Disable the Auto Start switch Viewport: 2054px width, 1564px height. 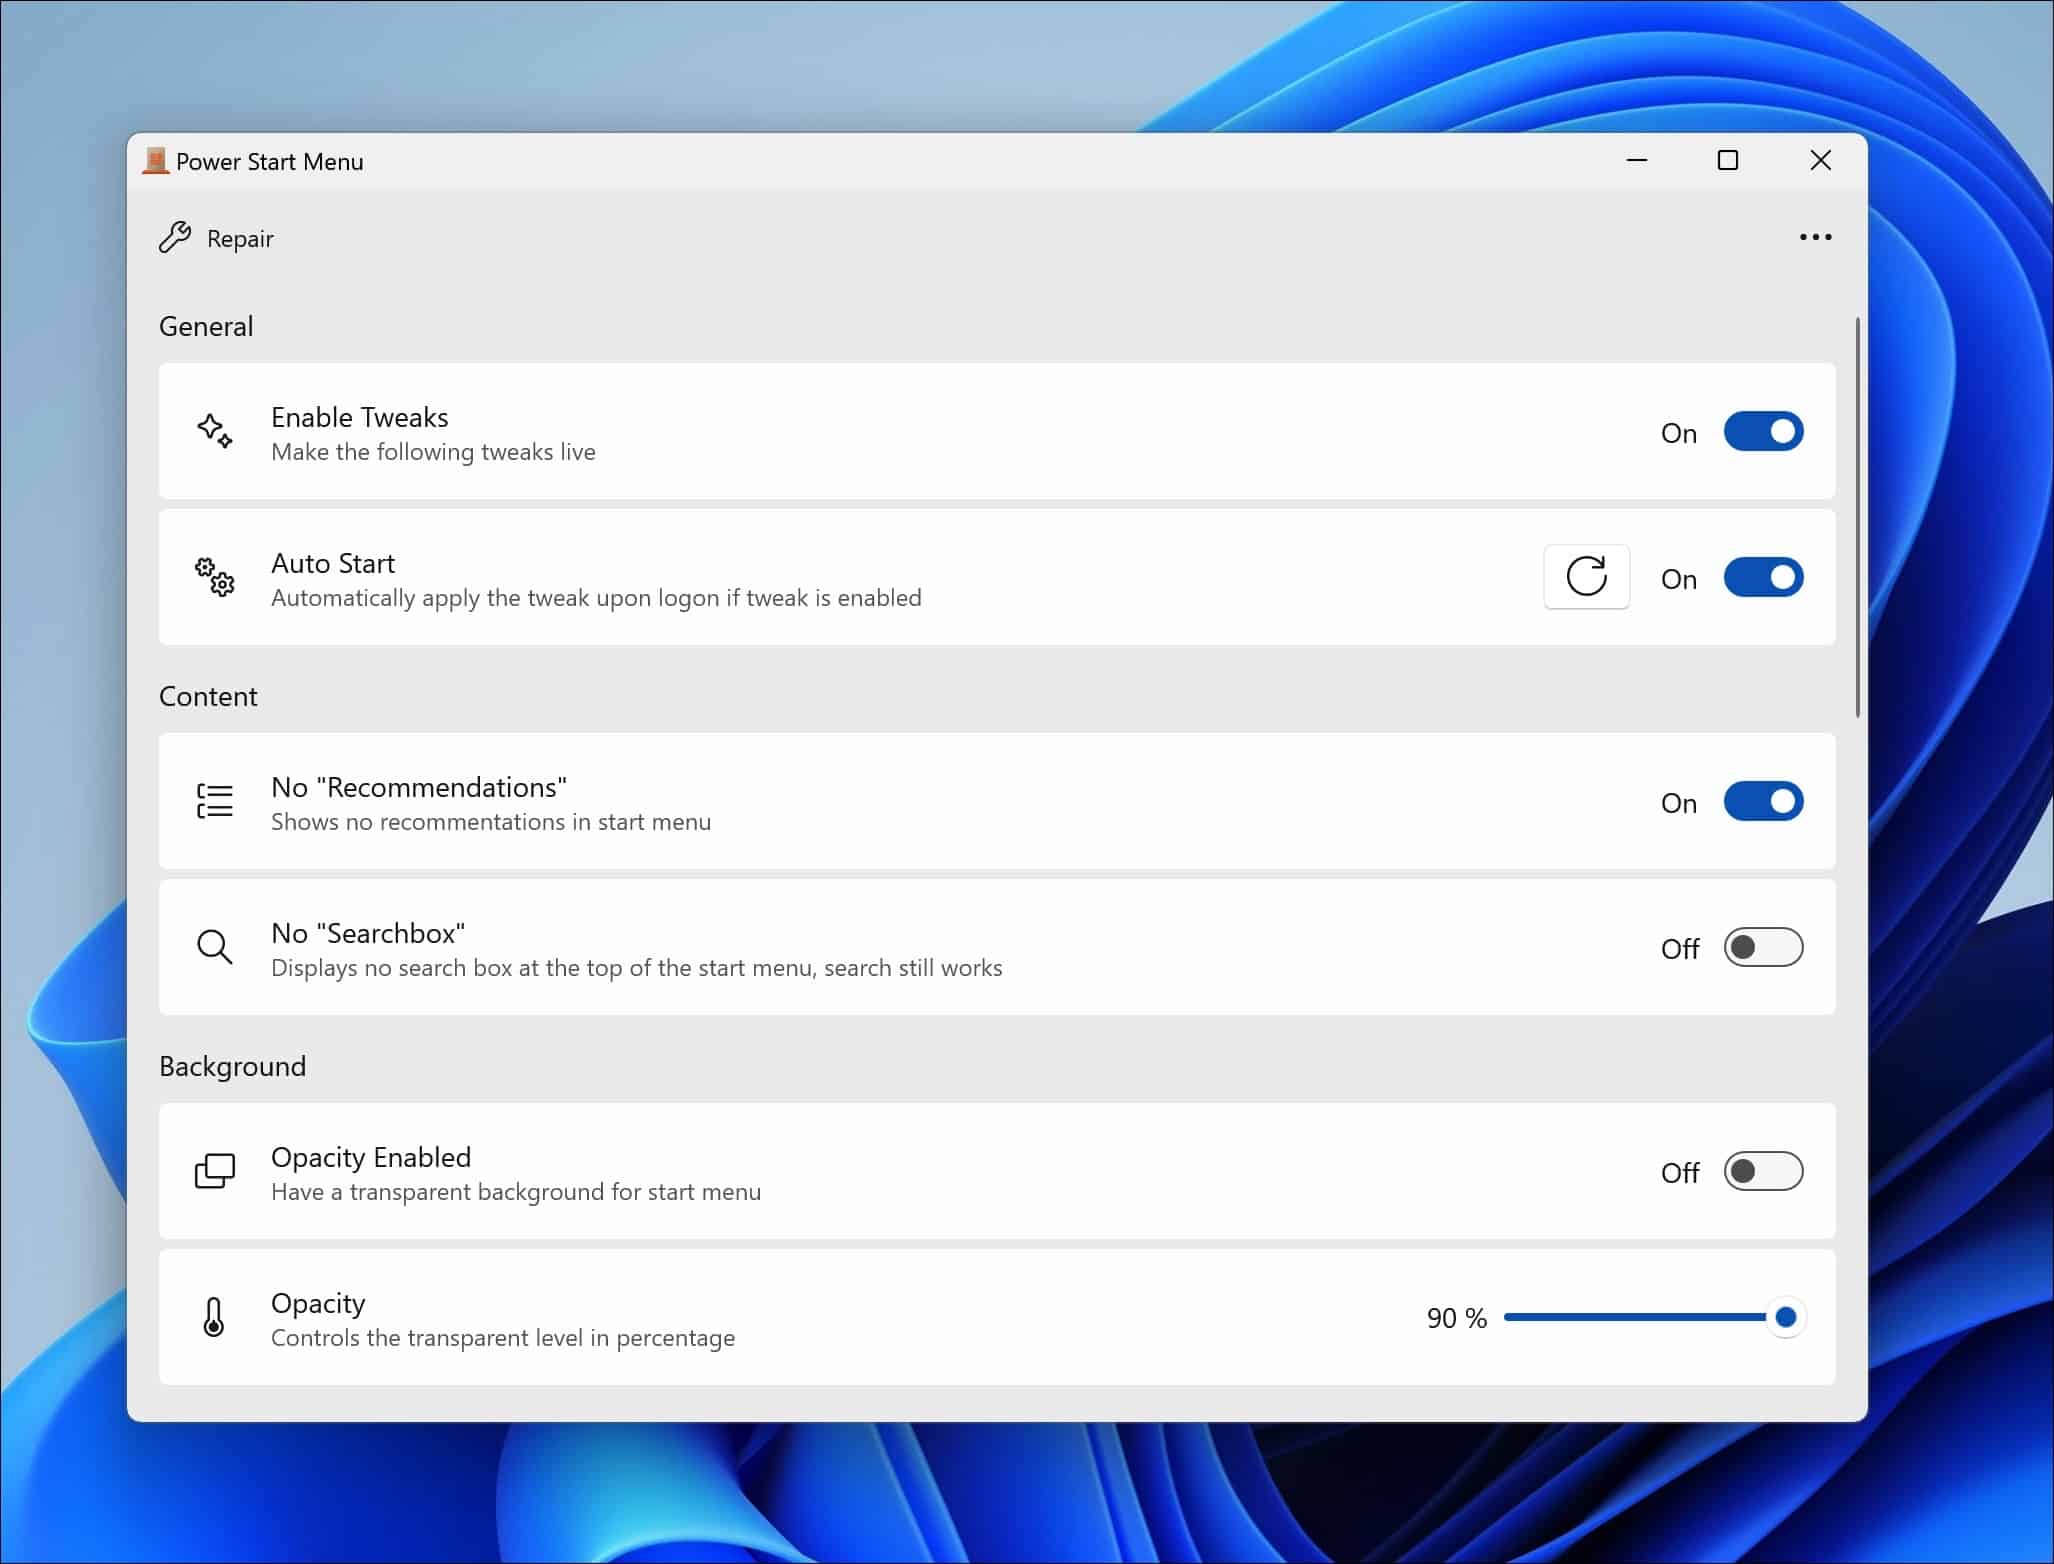pyautogui.click(x=1761, y=577)
